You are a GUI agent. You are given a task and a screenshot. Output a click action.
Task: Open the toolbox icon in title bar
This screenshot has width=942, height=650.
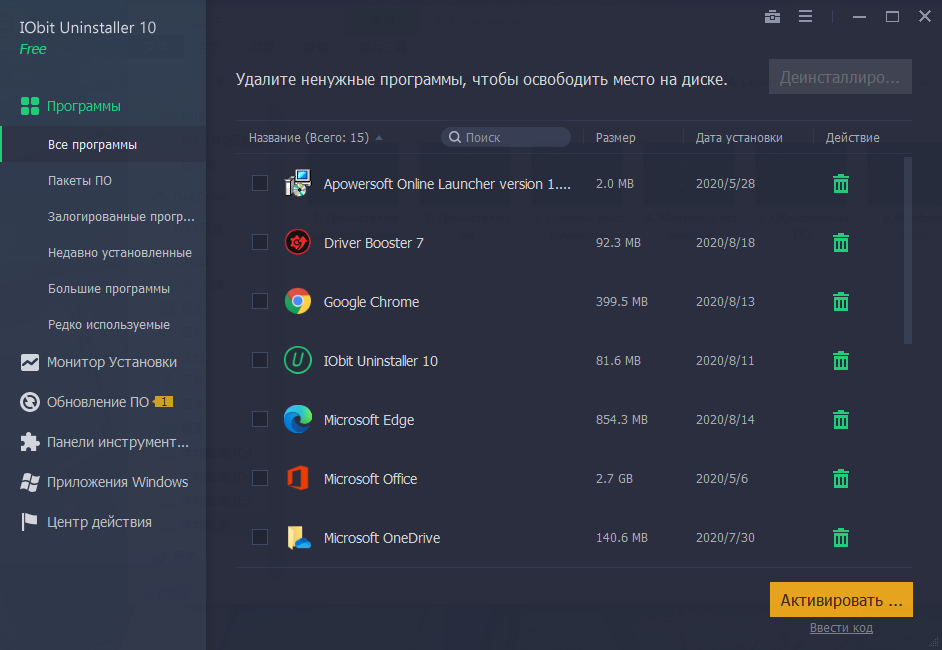pyautogui.click(x=772, y=17)
